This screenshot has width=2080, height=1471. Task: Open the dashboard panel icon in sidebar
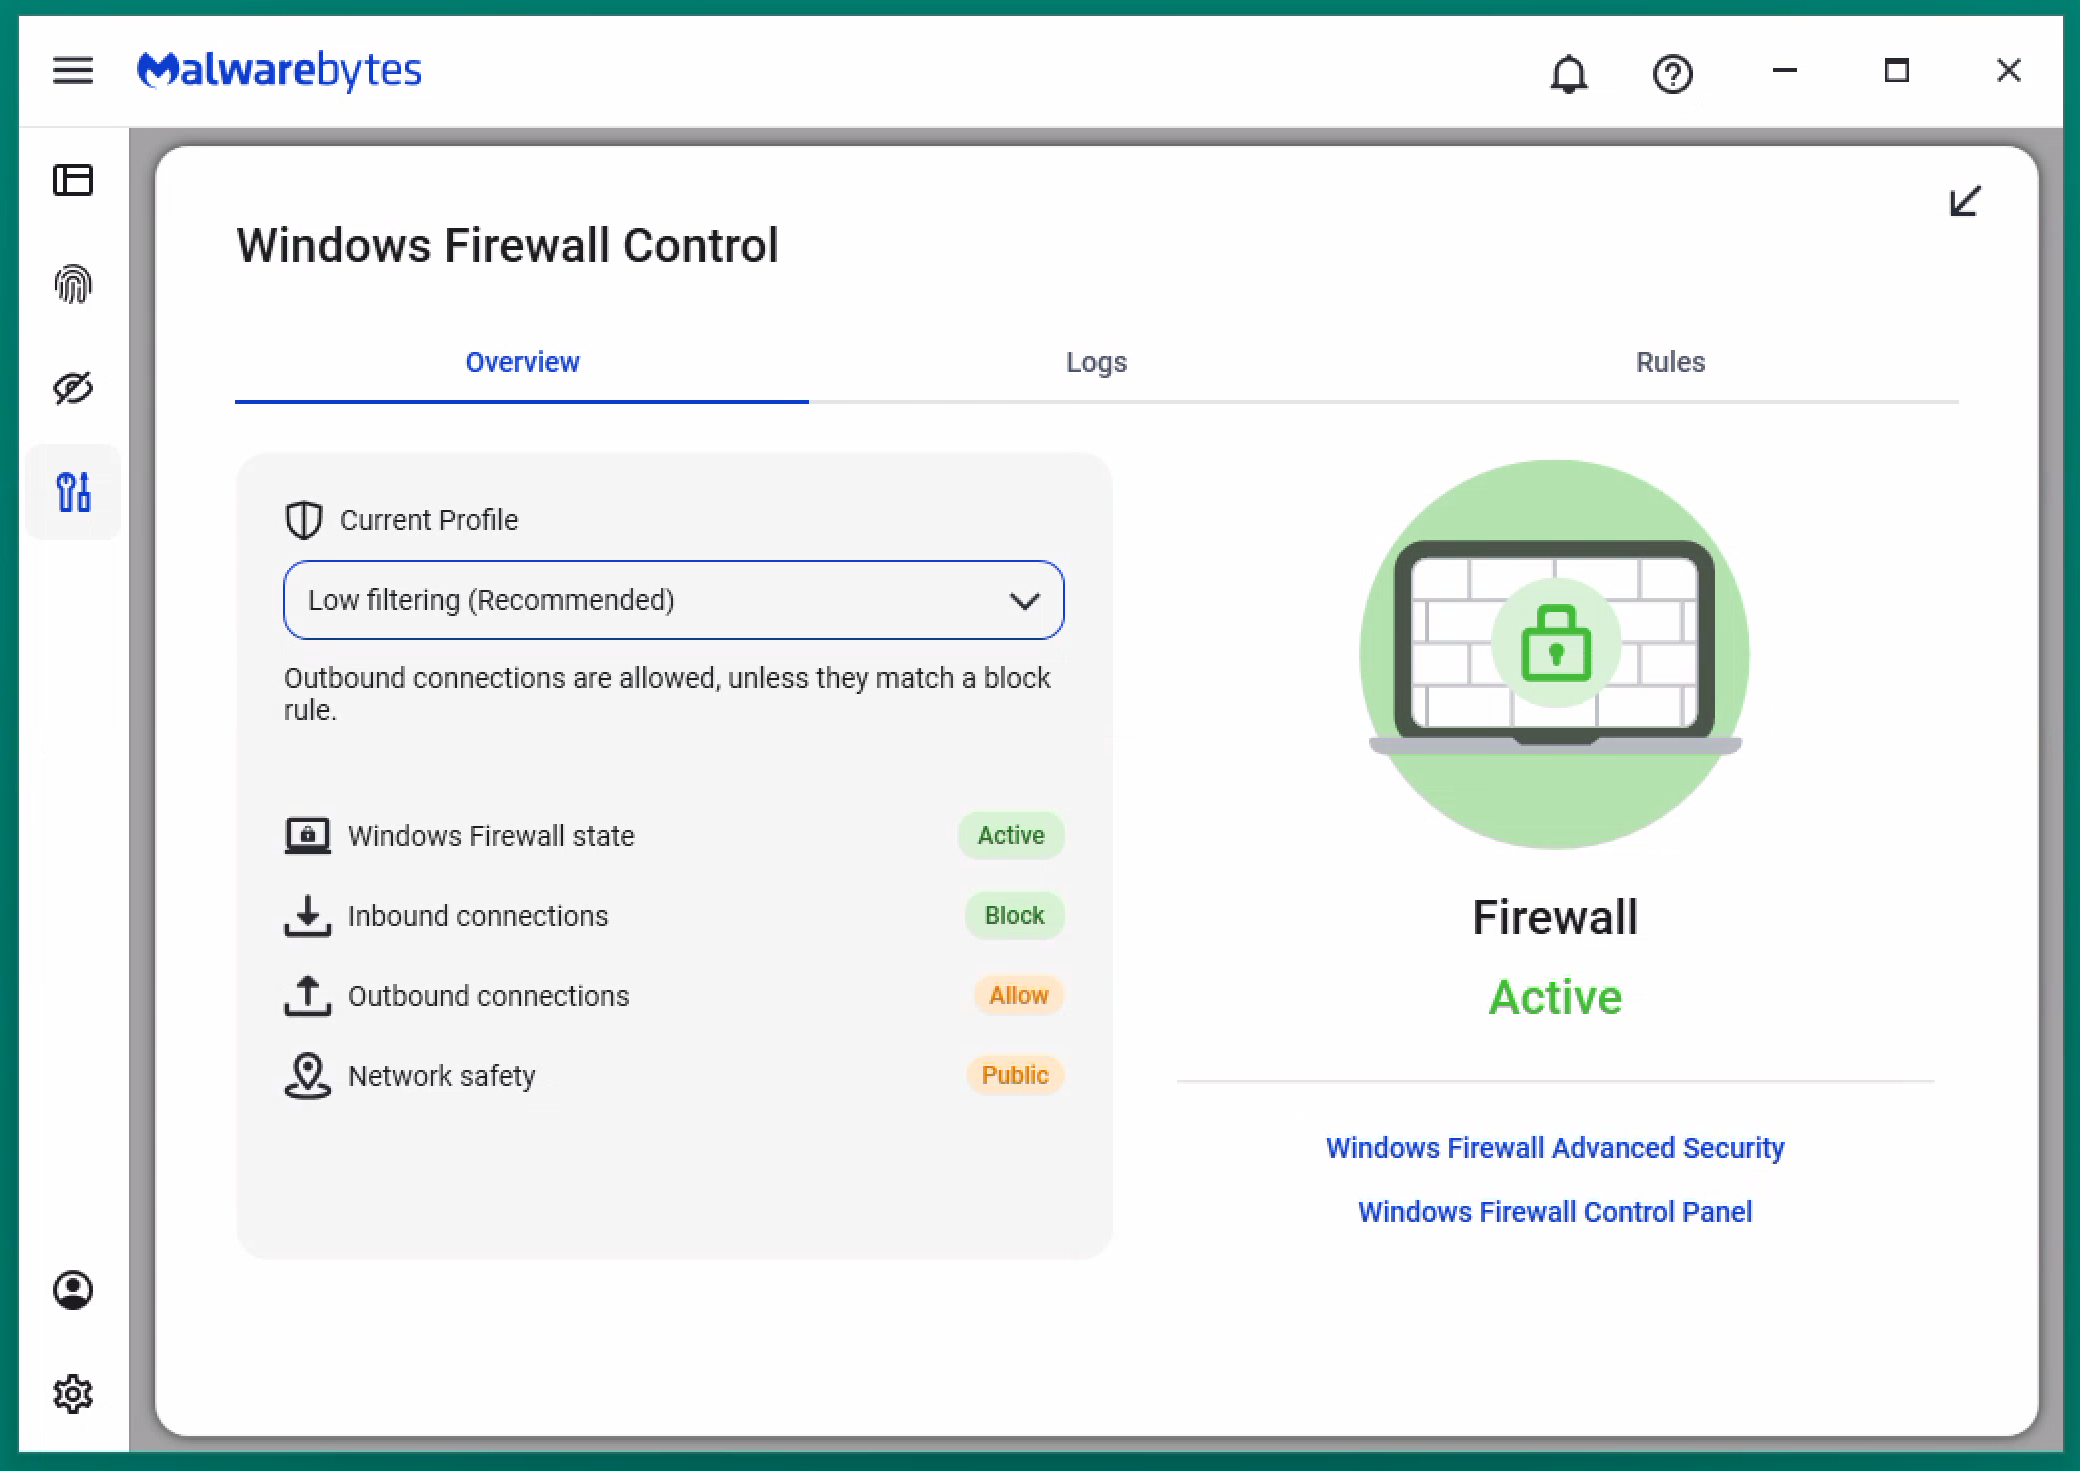[73, 180]
